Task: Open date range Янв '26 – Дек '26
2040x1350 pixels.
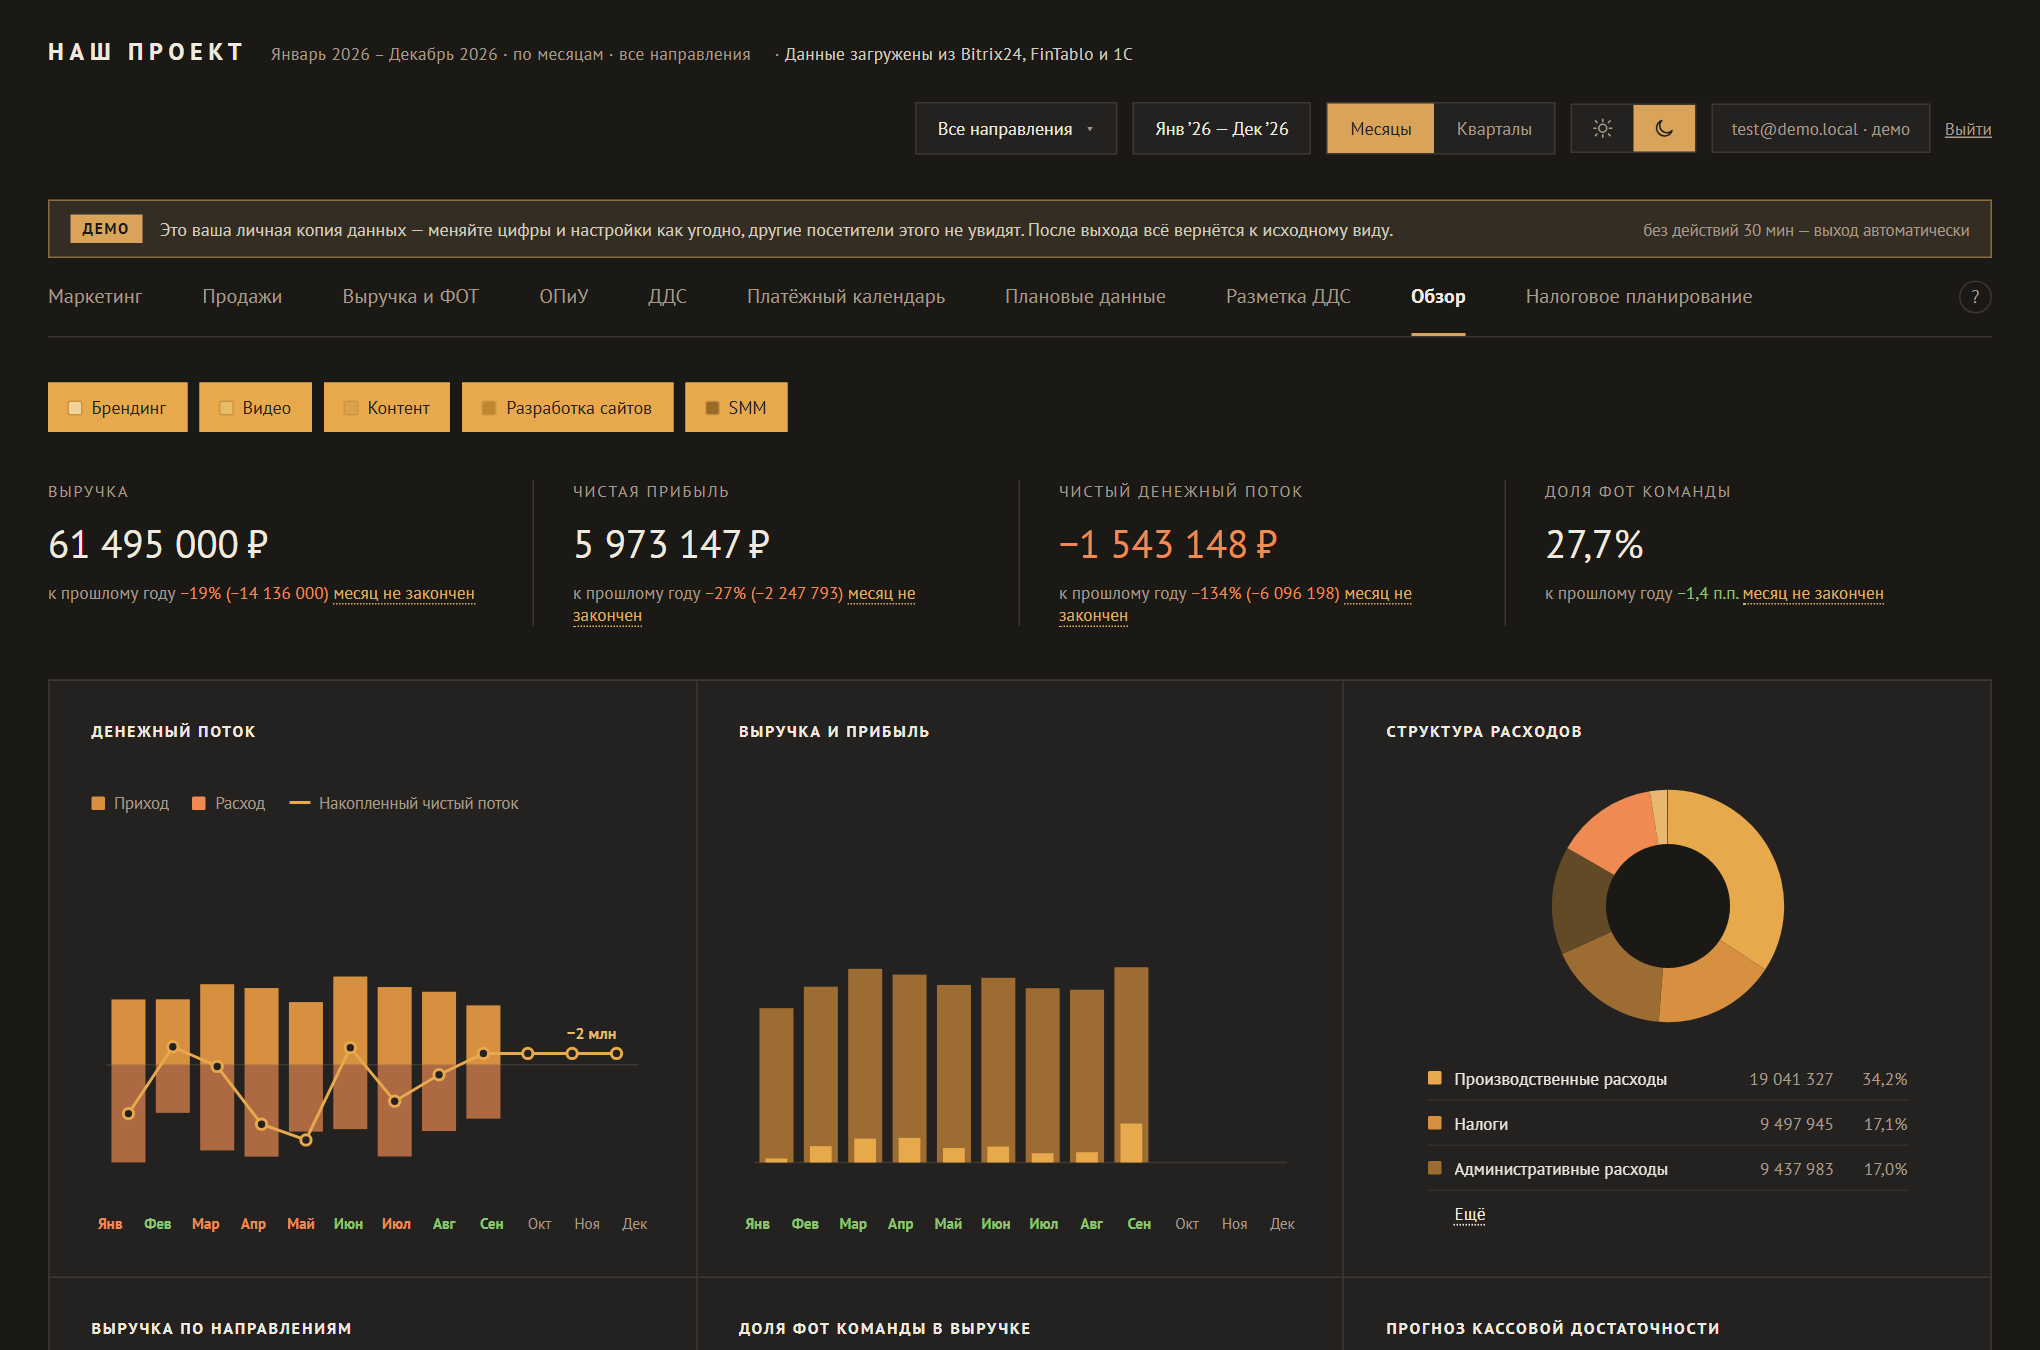Action: 1221,128
